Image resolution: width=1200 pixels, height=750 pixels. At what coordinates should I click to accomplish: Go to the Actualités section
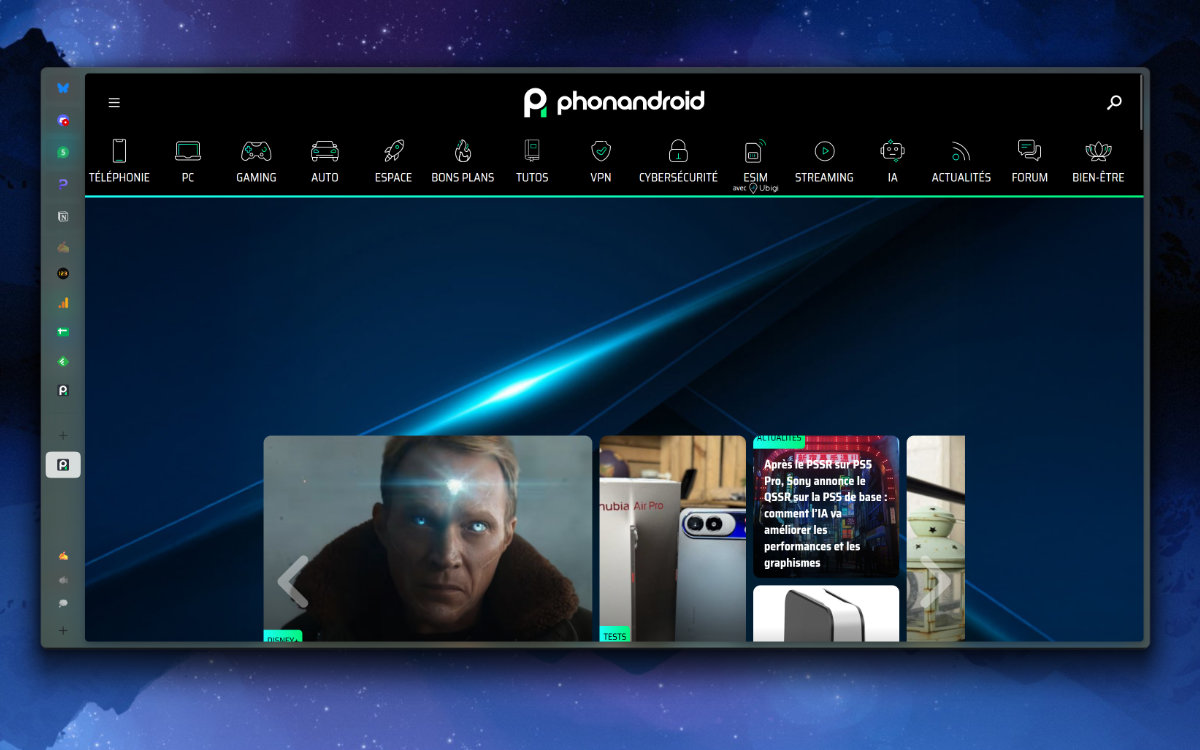click(961, 161)
